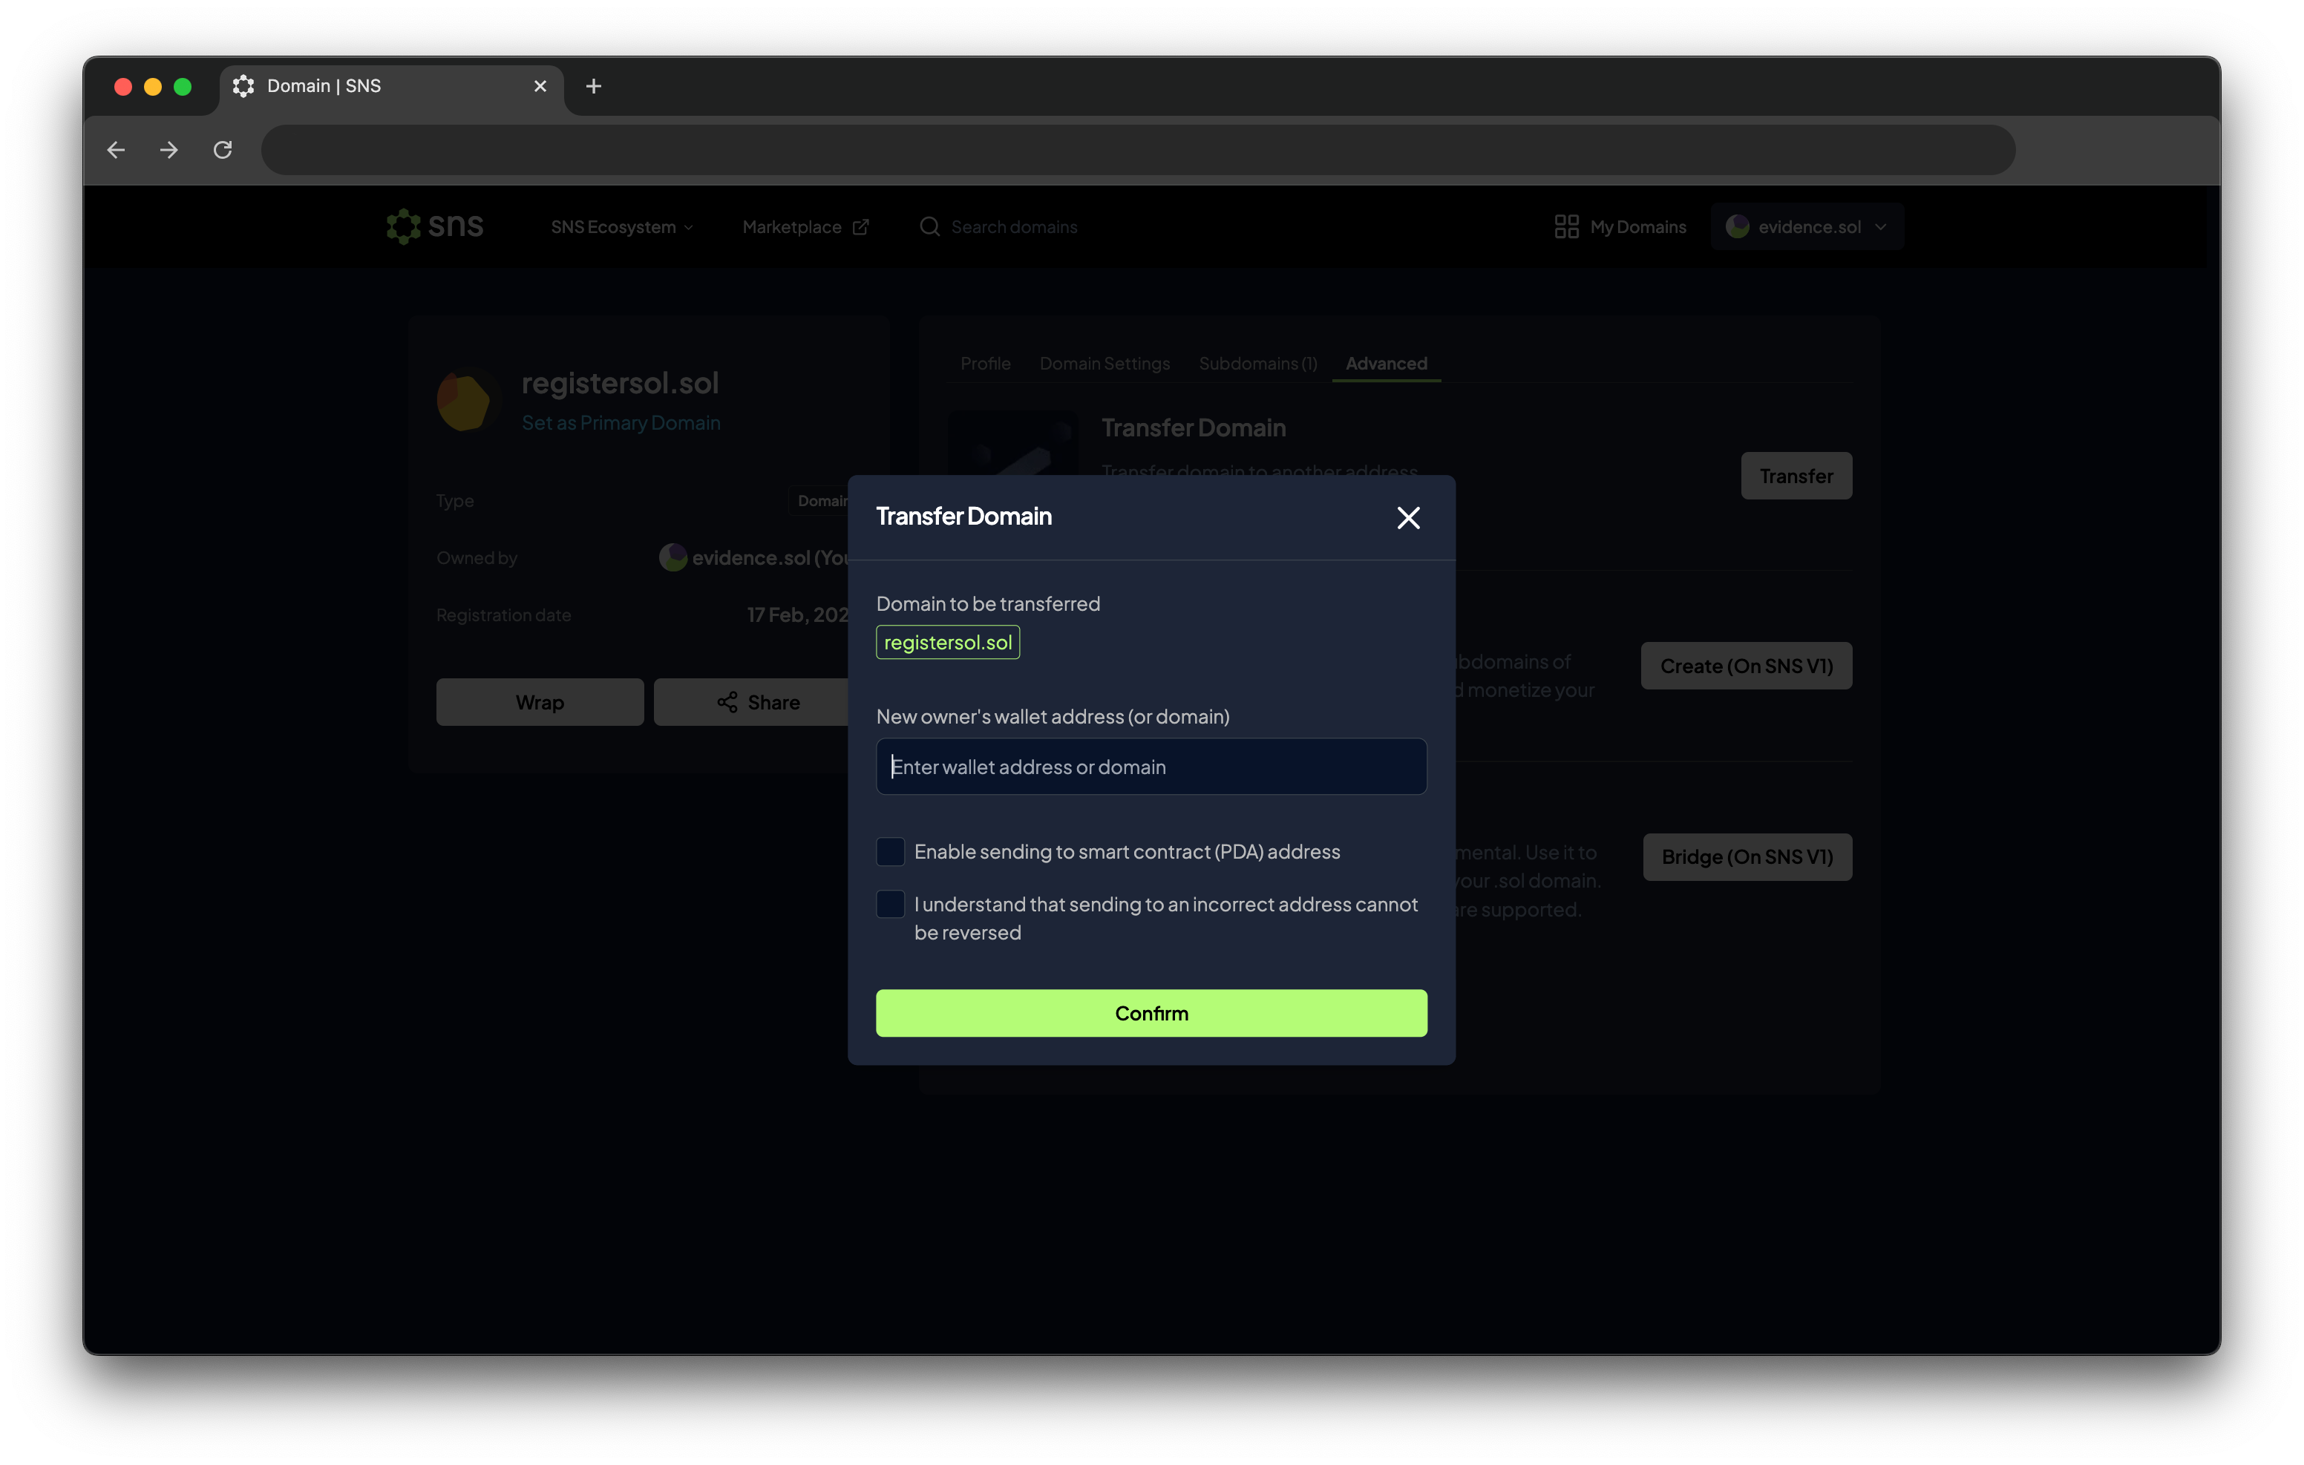Check the irreversible transfer acknowledgment box
The width and height of the screenshot is (2304, 1465).
coord(890,904)
